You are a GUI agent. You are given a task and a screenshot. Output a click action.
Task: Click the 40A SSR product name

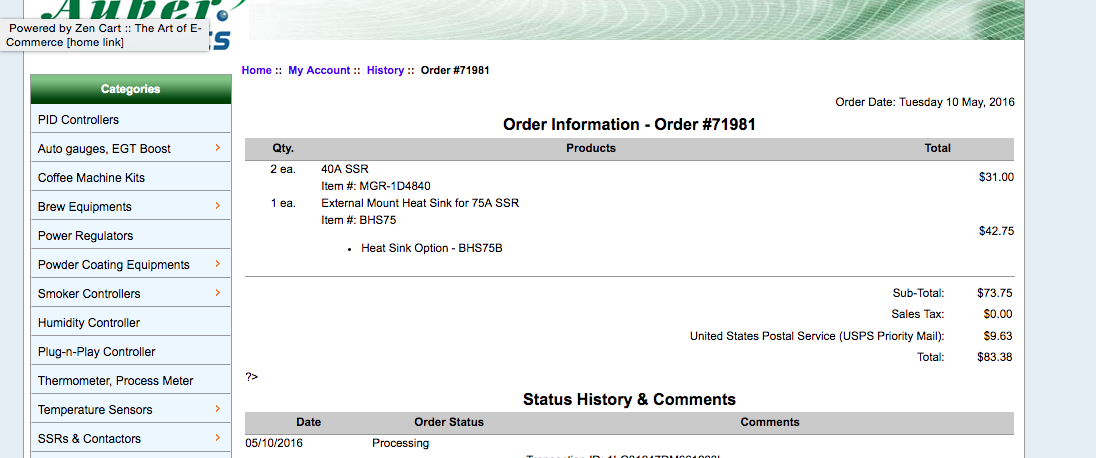click(x=345, y=169)
